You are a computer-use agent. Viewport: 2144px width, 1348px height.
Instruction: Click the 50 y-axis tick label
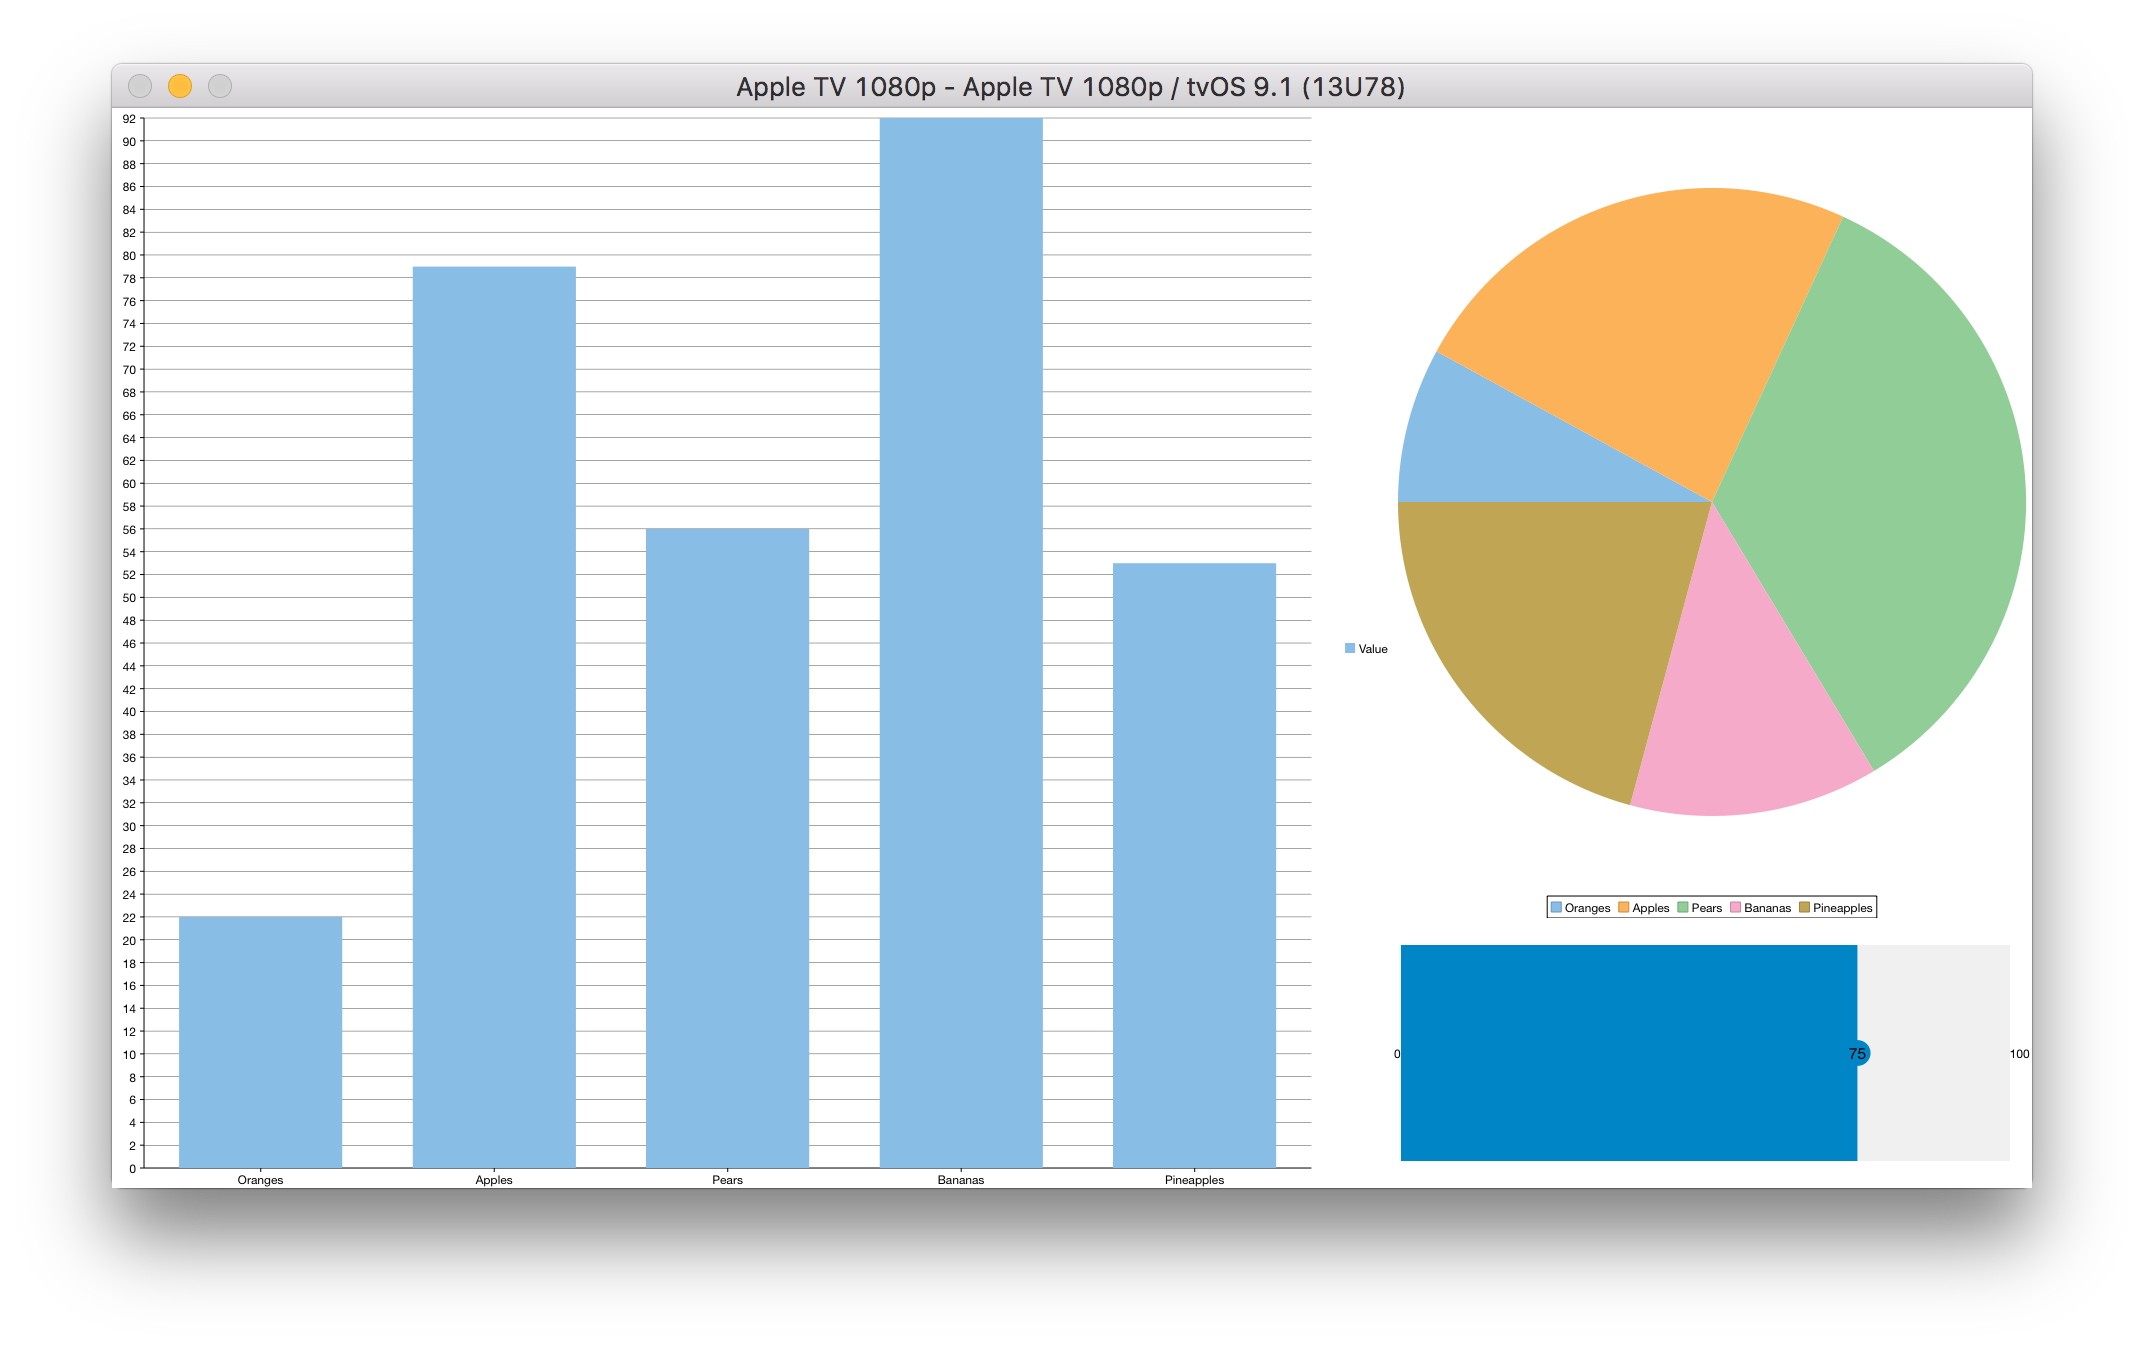[x=129, y=598]
